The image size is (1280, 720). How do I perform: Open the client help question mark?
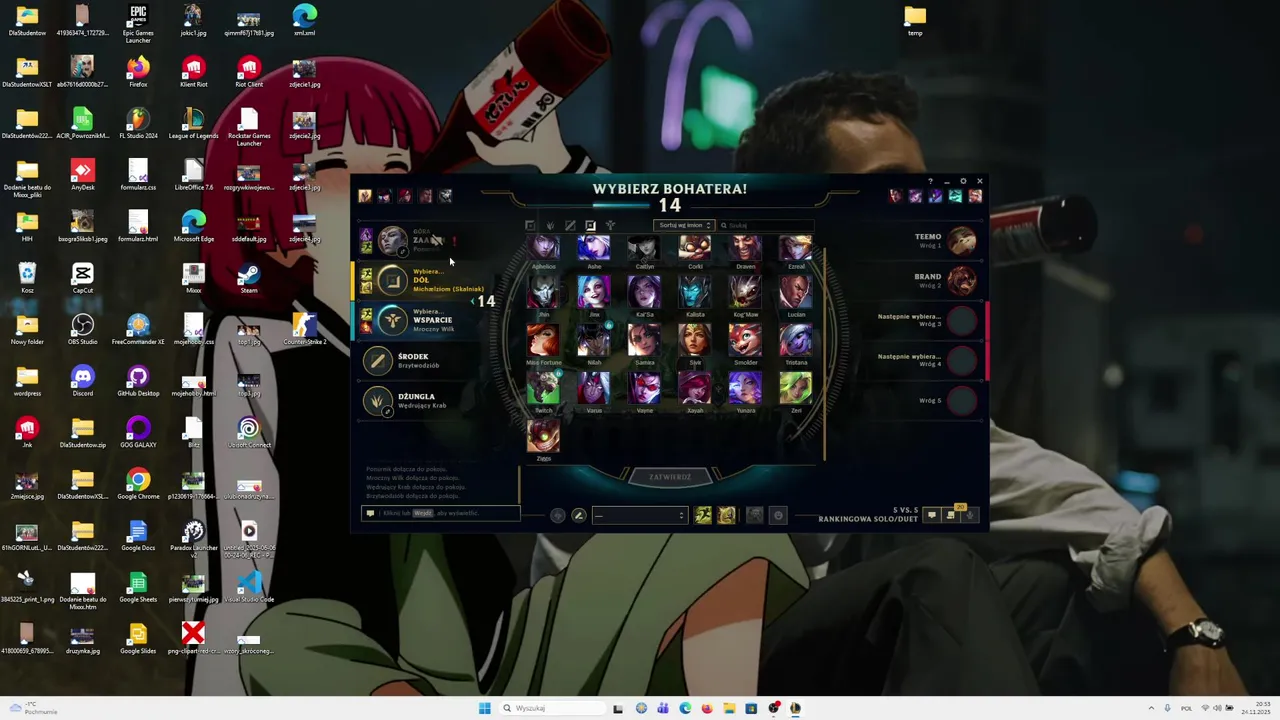(931, 181)
